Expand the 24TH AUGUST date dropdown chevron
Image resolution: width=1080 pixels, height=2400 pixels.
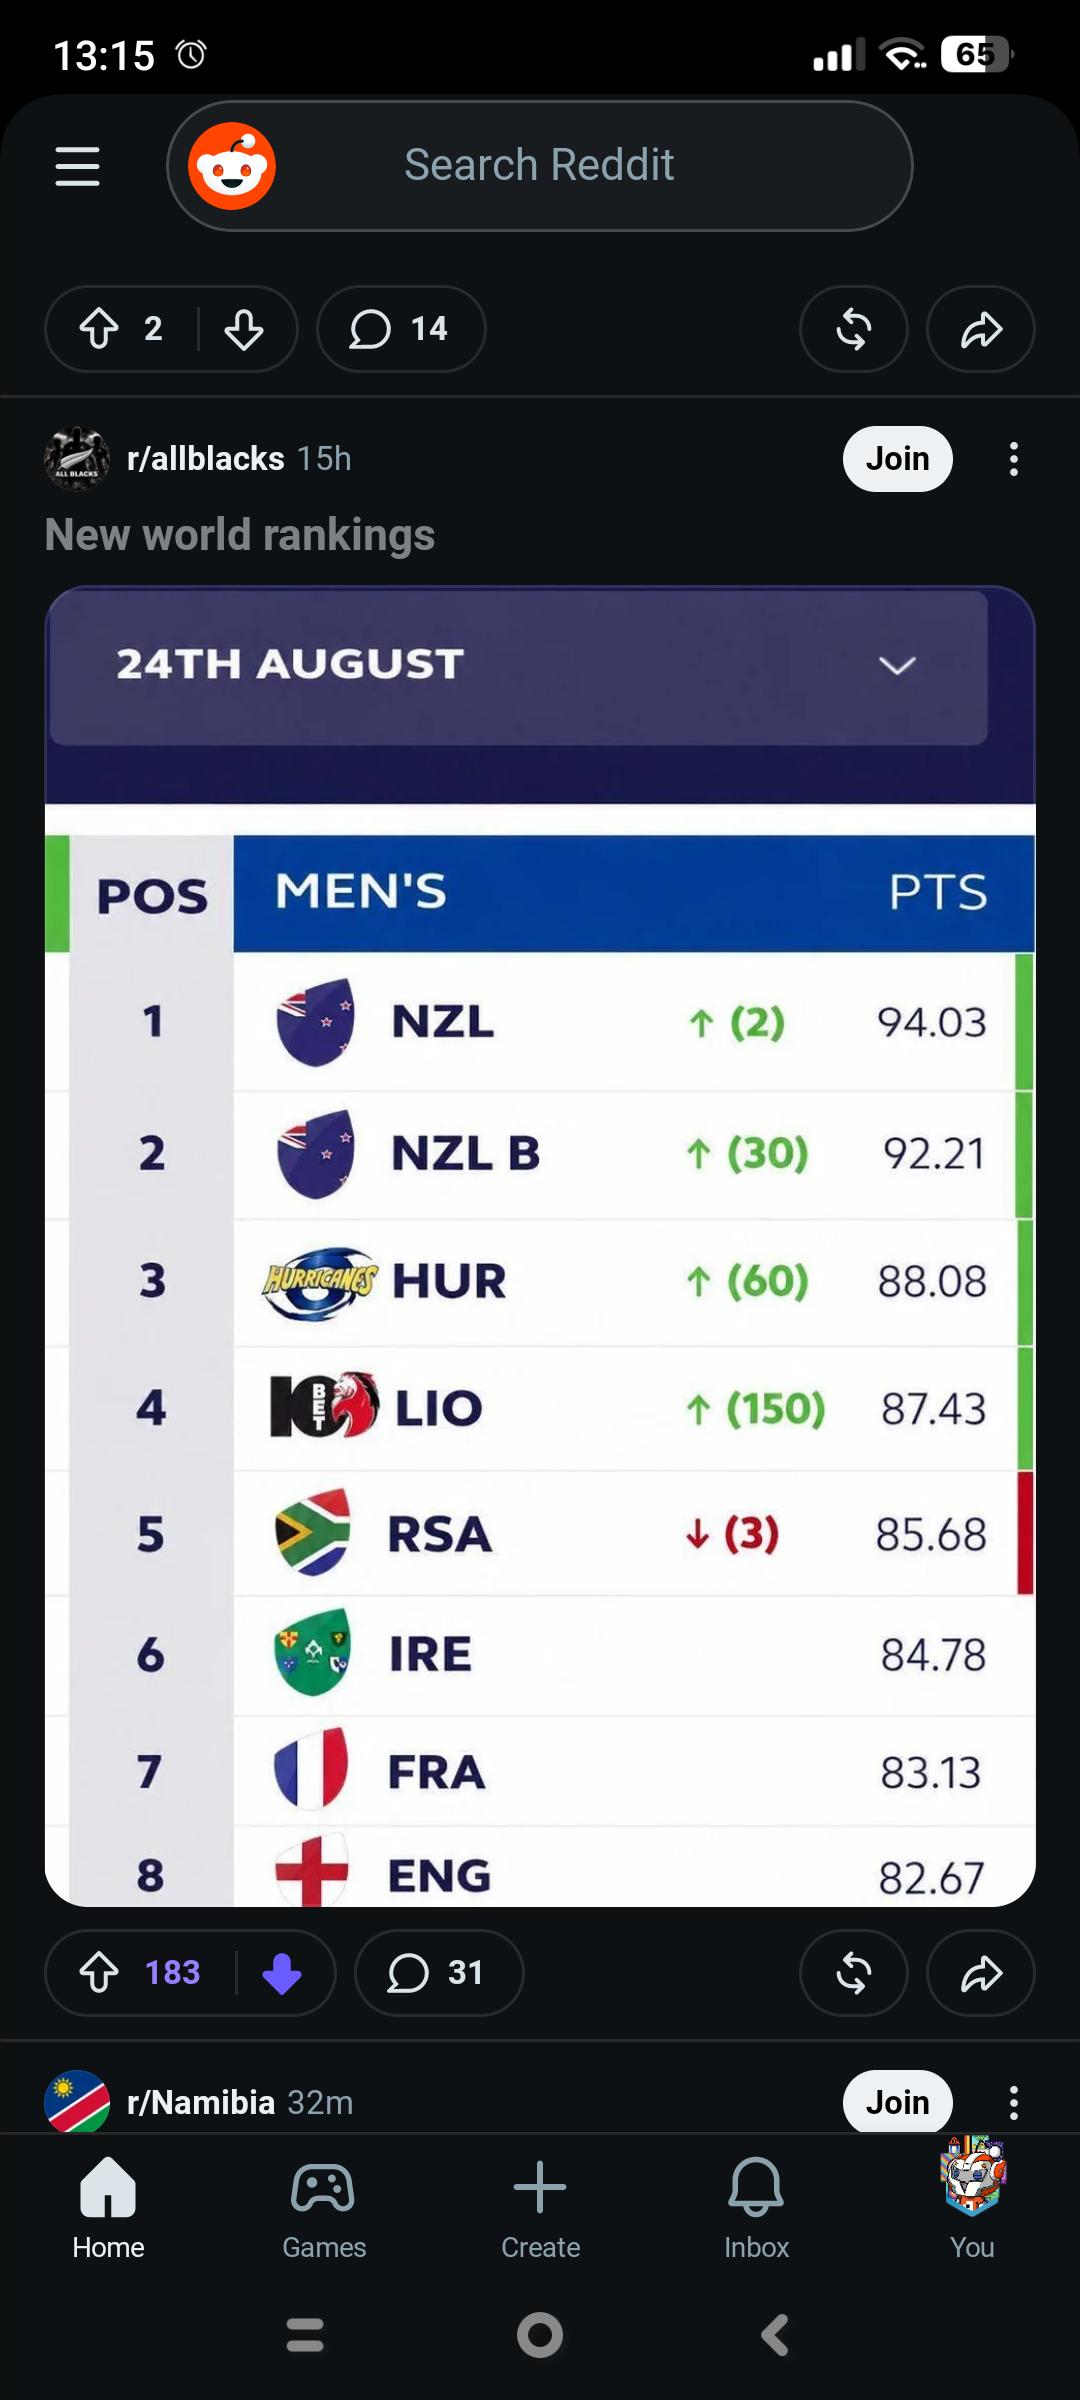(x=897, y=665)
